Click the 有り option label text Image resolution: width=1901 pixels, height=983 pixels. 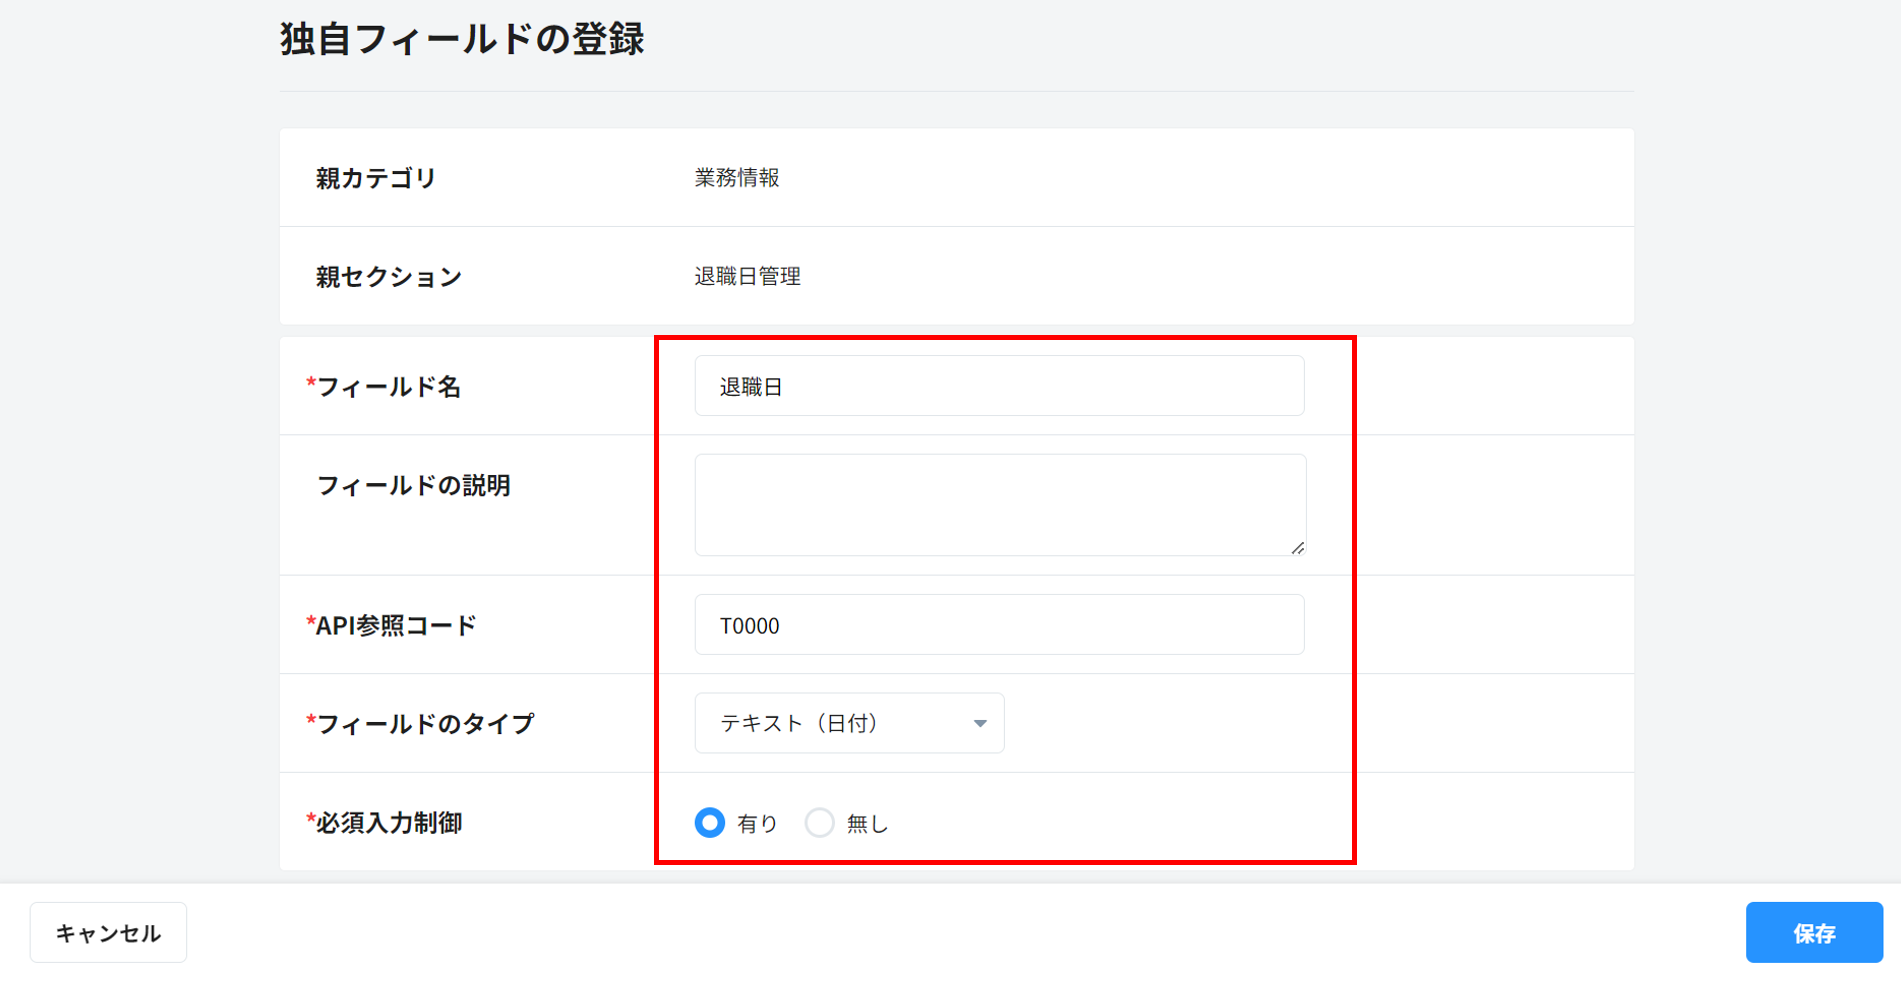pos(757,824)
